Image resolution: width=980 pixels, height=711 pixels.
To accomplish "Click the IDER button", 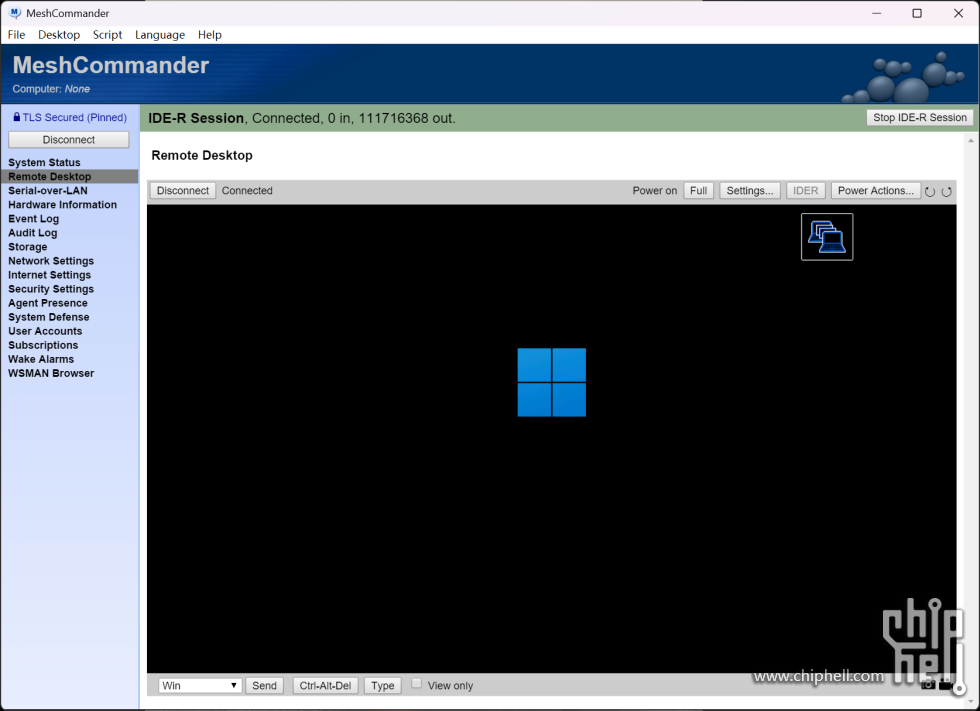I will [x=806, y=191].
